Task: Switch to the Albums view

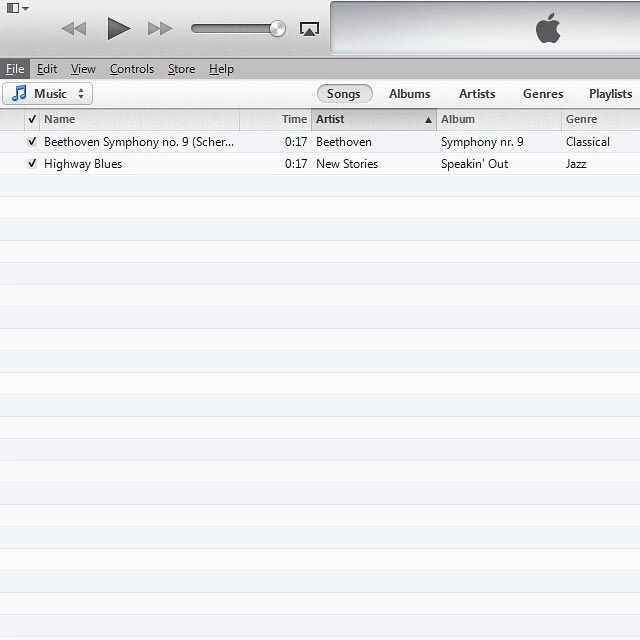Action: tap(409, 94)
